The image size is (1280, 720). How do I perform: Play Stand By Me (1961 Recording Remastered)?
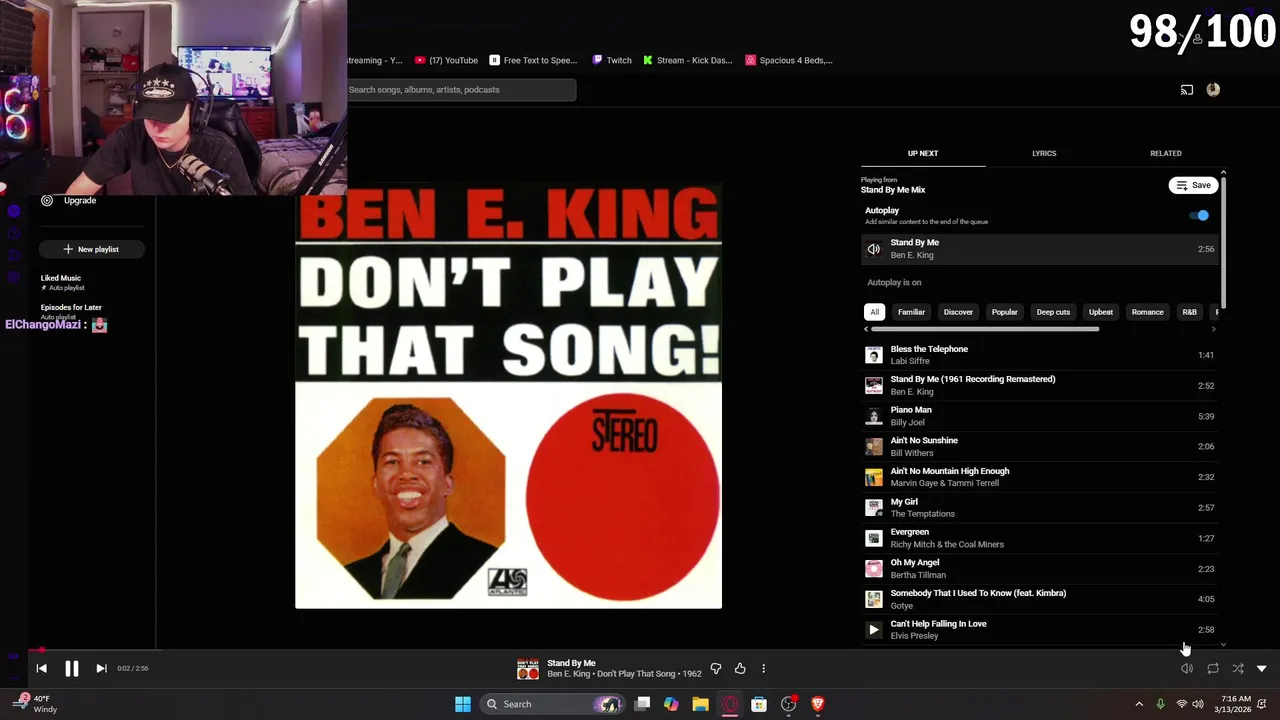(1040, 385)
